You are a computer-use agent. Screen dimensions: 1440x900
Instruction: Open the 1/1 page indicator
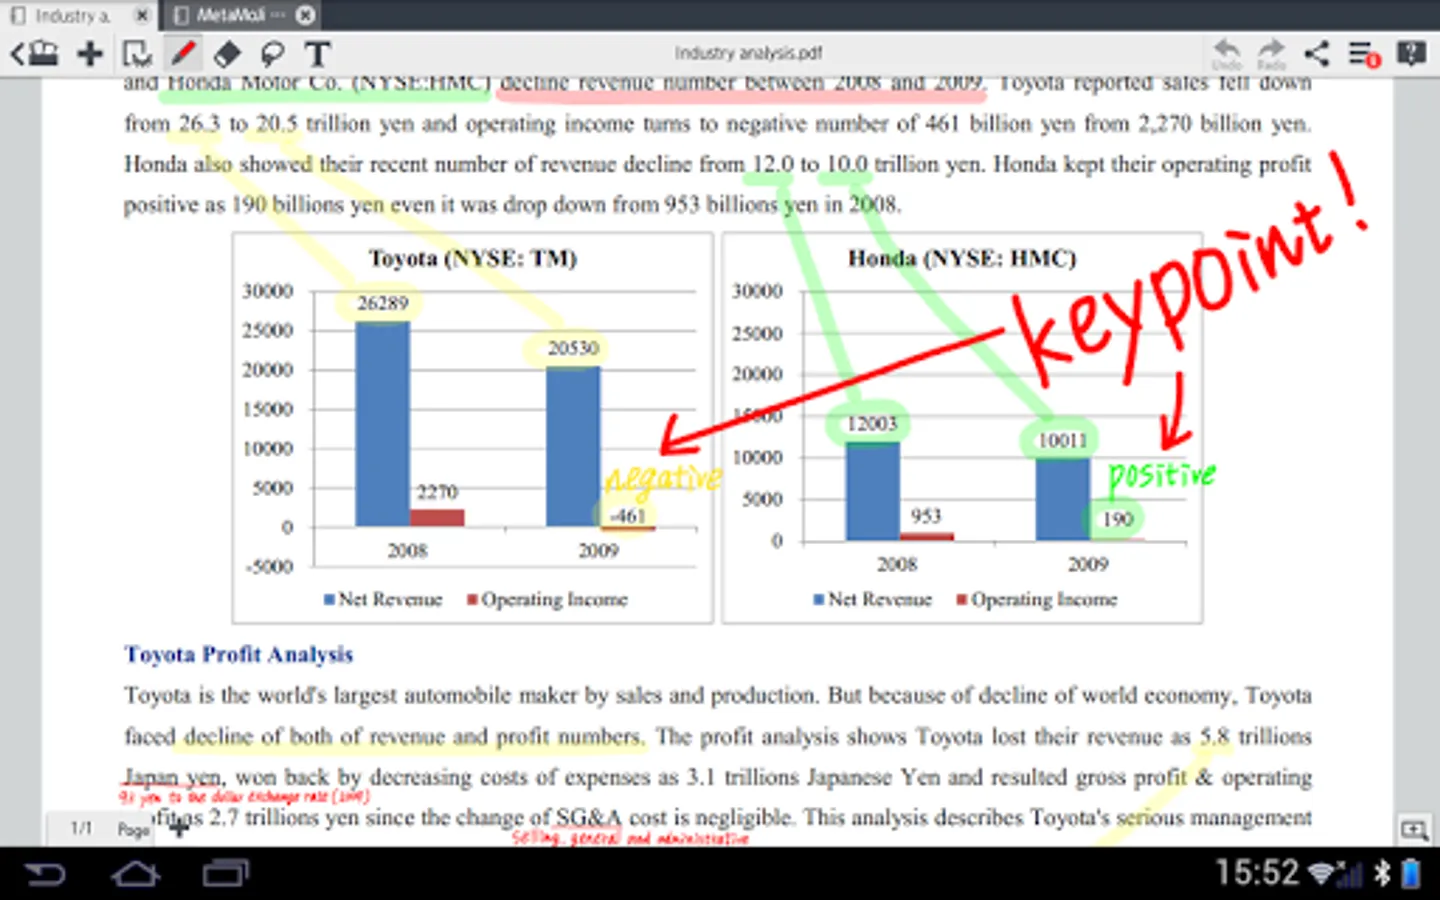point(81,828)
